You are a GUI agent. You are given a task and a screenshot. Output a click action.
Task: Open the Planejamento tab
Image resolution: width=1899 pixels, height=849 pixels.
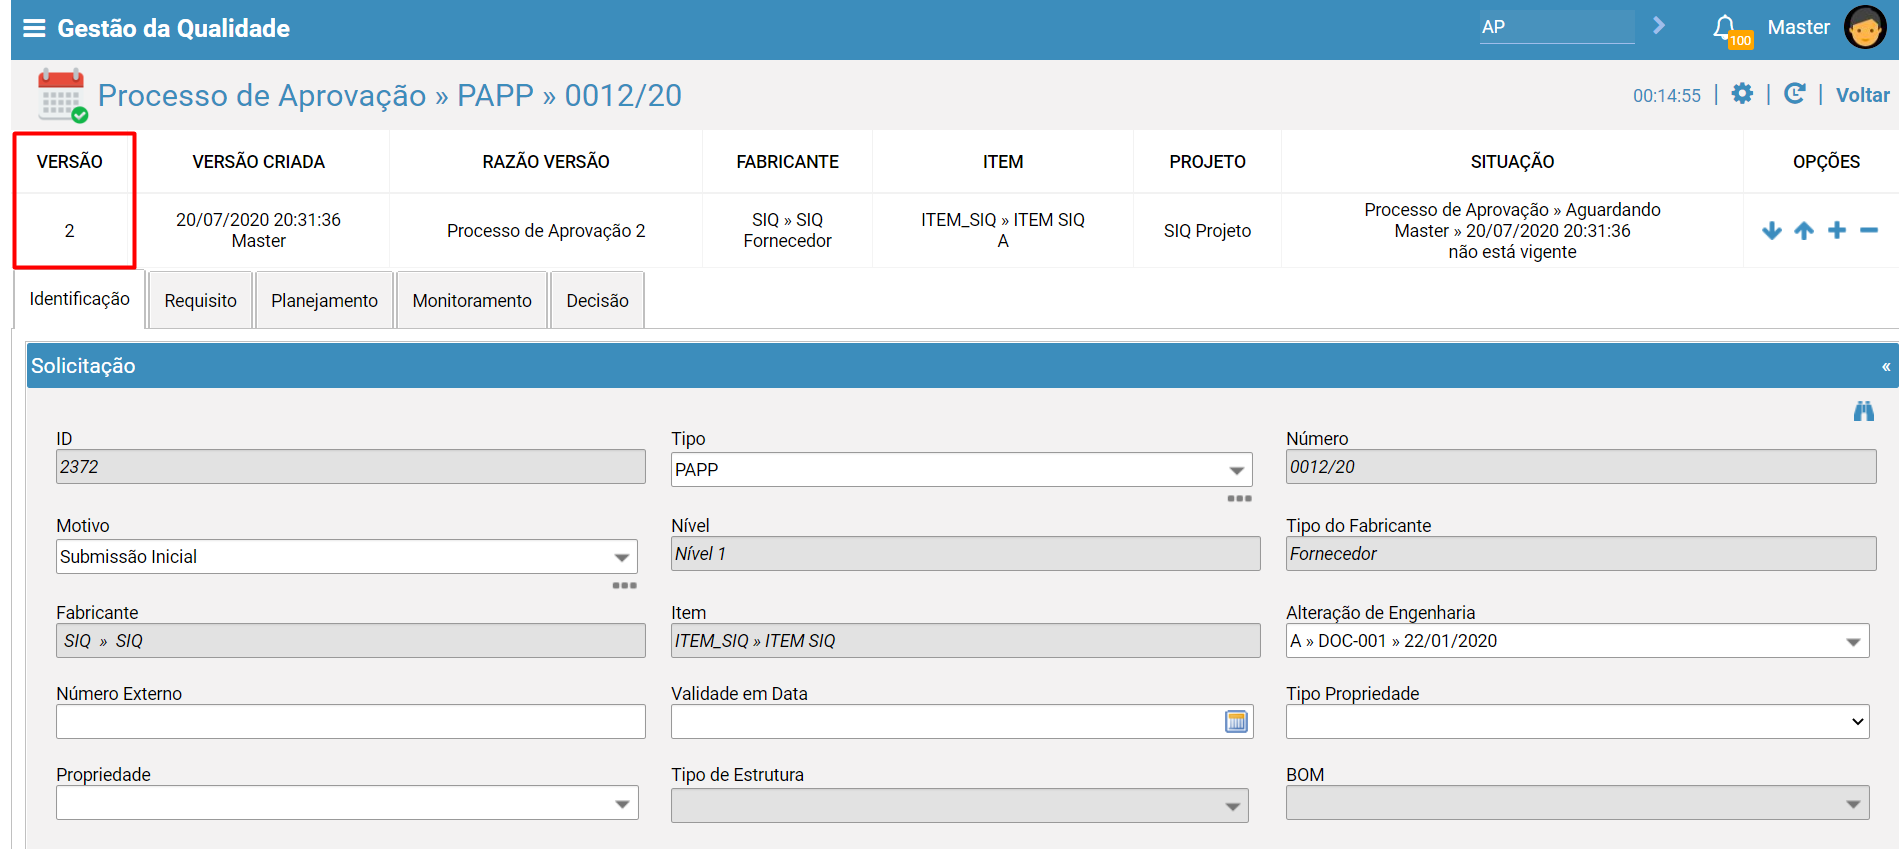coord(325,301)
